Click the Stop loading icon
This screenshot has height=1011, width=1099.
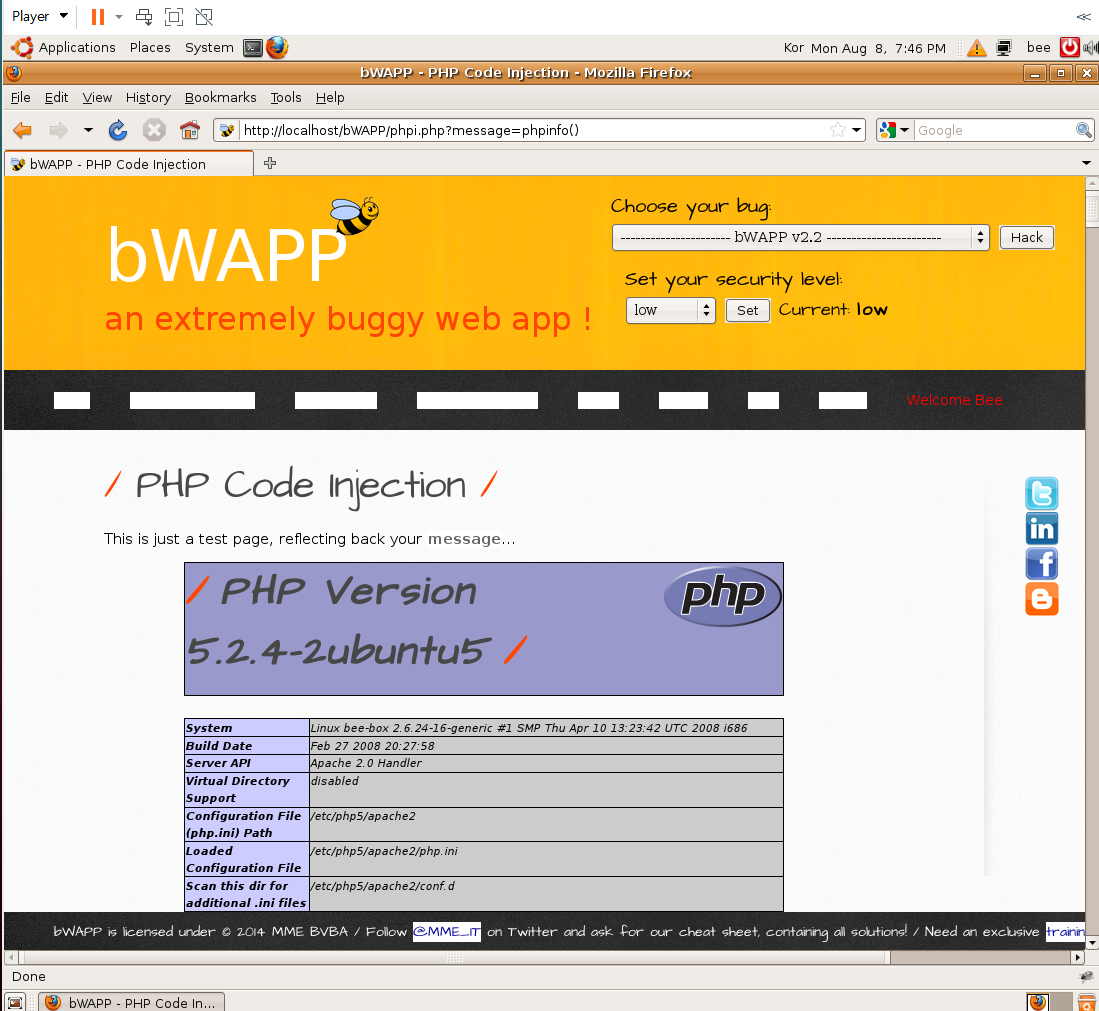153,130
